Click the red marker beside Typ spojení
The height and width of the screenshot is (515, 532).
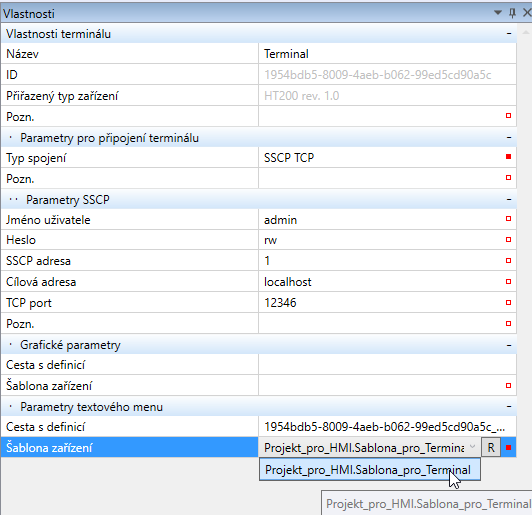pos(508,156)
